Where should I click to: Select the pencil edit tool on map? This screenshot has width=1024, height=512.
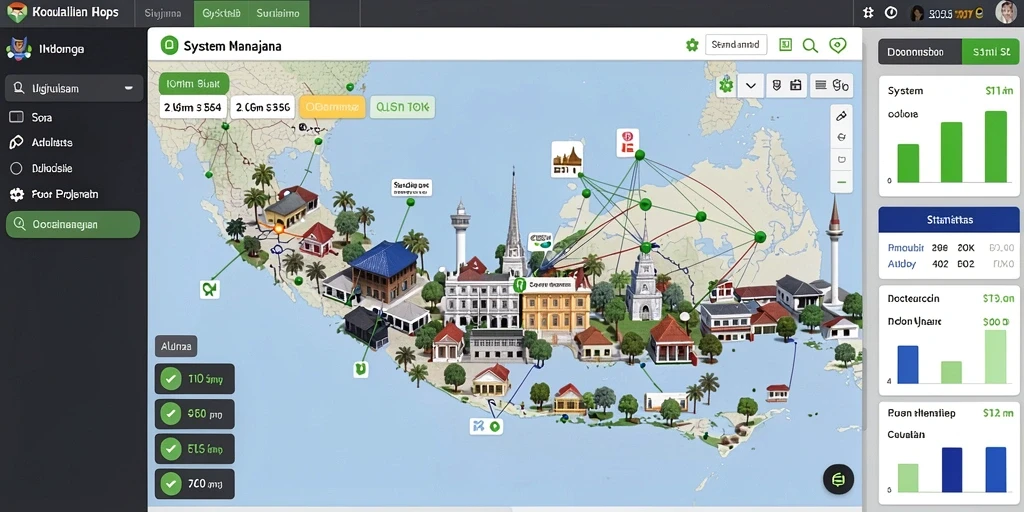[841, 116]
